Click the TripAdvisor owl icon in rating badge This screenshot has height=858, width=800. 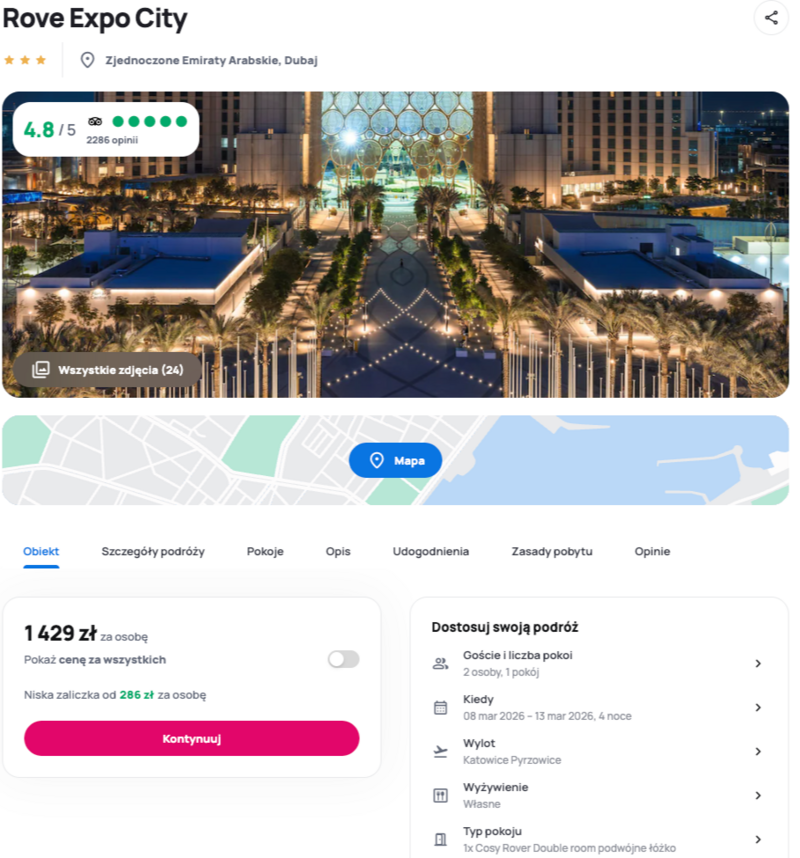click(95, 121)
